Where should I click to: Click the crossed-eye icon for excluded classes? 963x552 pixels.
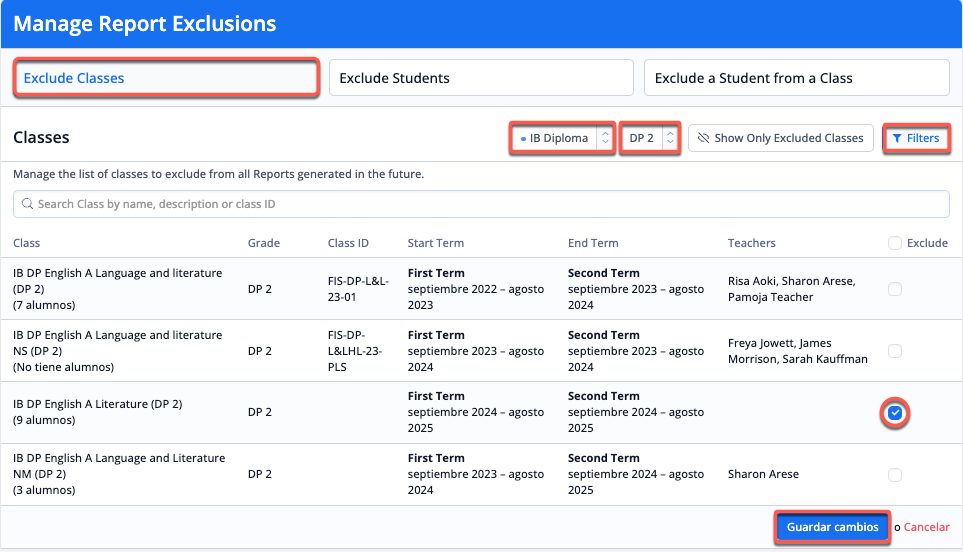tap(703, 138)
